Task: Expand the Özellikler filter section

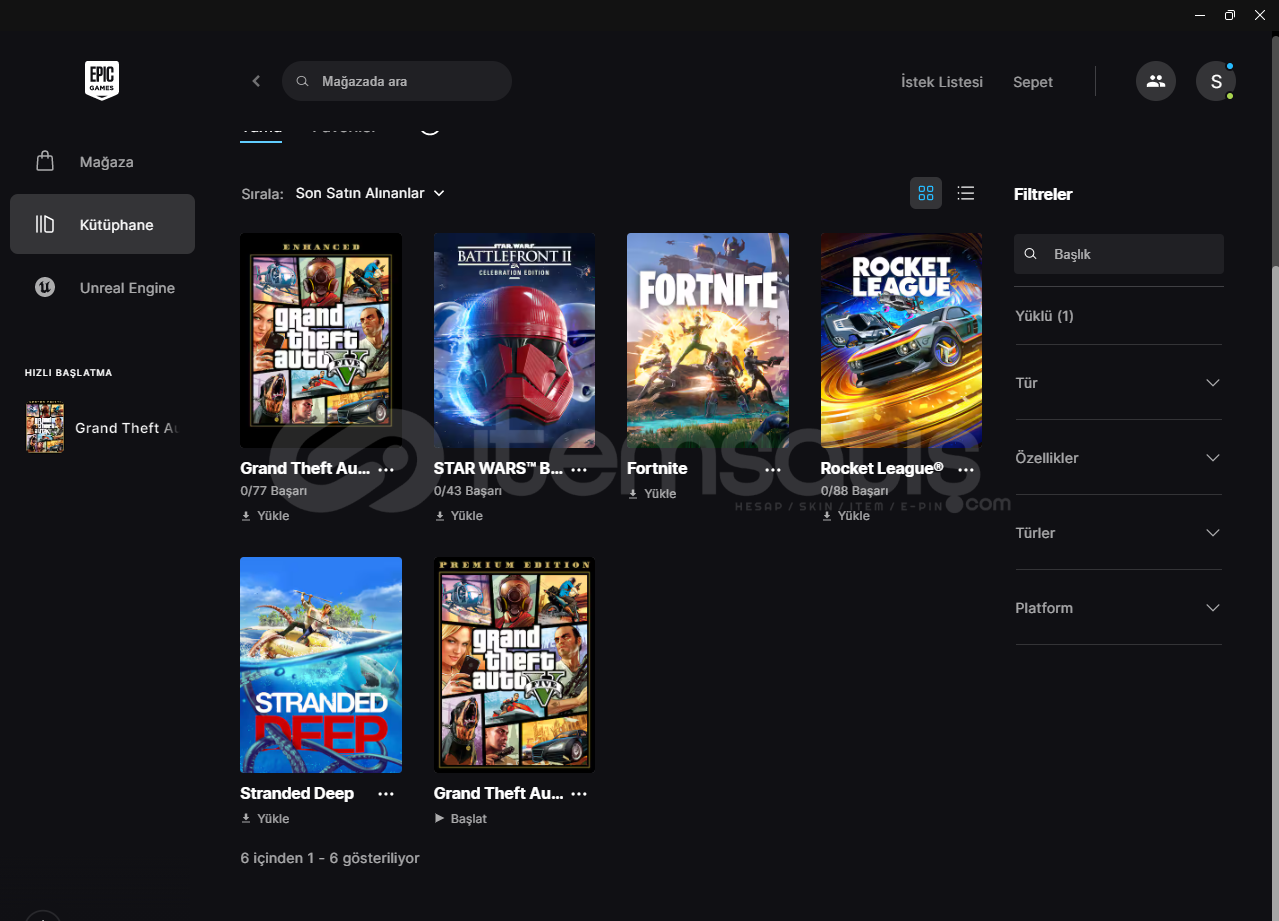Action: pyautogui.click(x=1118, y=458)
